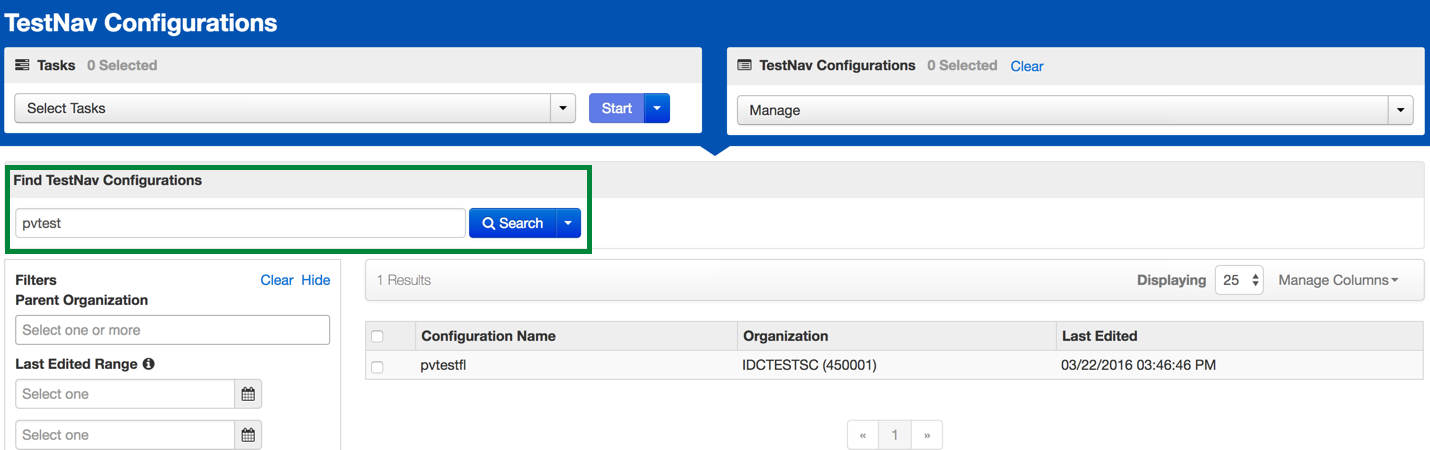The height and width of the screenshot is (450, 1430).
Task: Expand the Start button dropdown arrow
Action: pos(657,108)
